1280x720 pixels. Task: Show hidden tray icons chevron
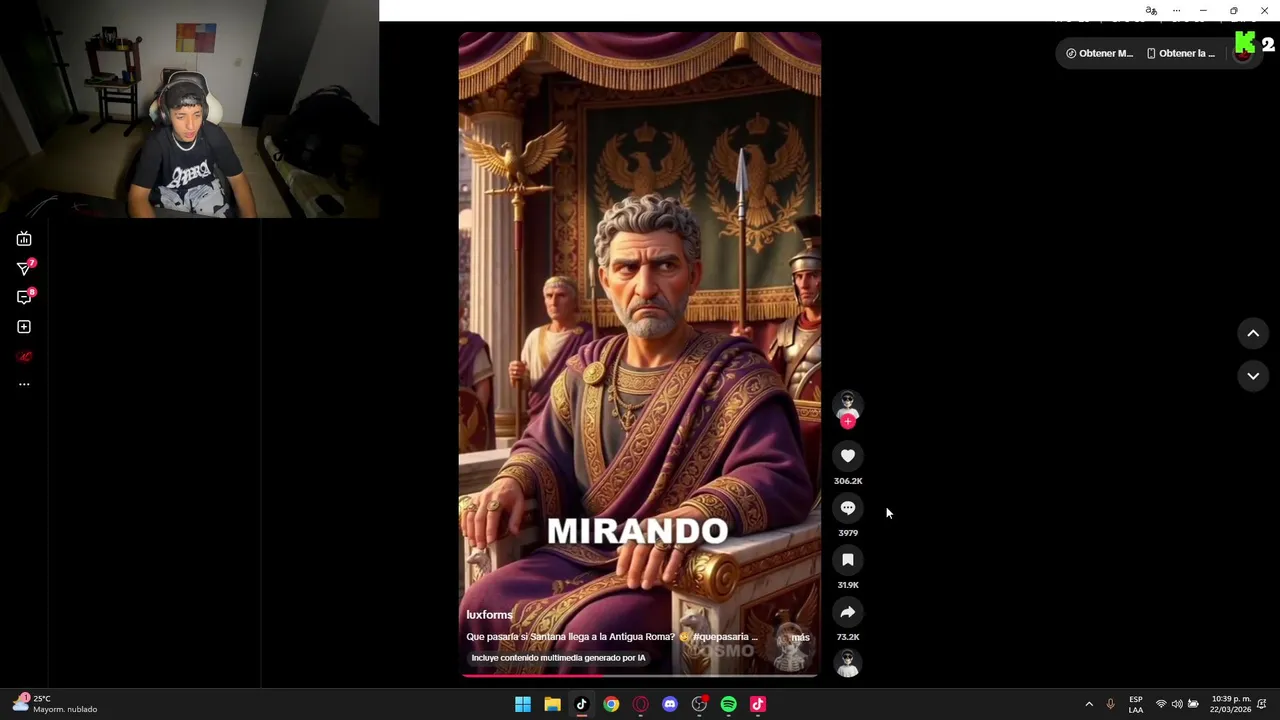1089,704
